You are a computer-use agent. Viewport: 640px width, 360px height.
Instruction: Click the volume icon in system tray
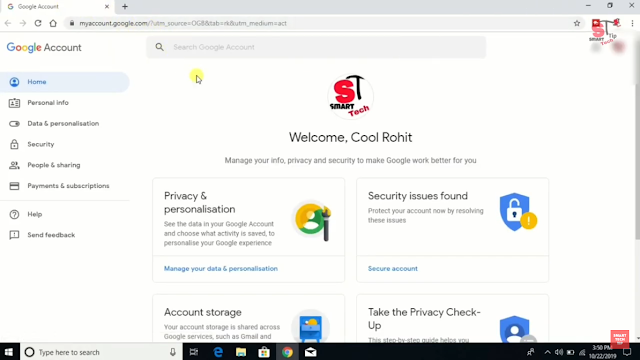(559, 352)
